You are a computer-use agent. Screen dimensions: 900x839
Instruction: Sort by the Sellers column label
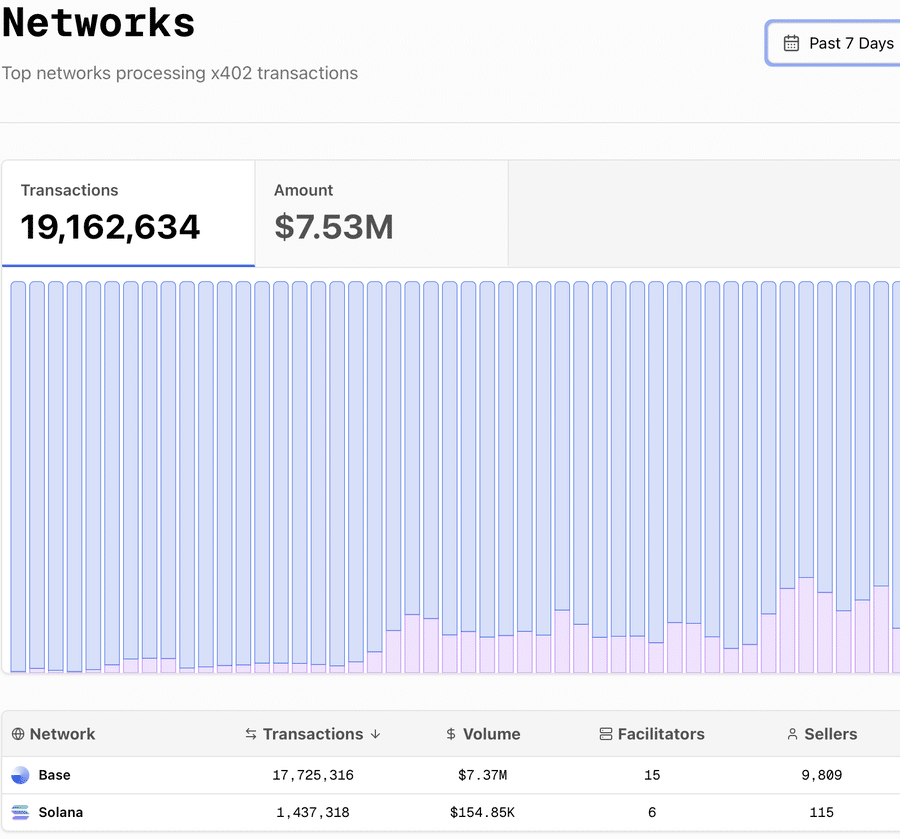click(x=831, y=734)
